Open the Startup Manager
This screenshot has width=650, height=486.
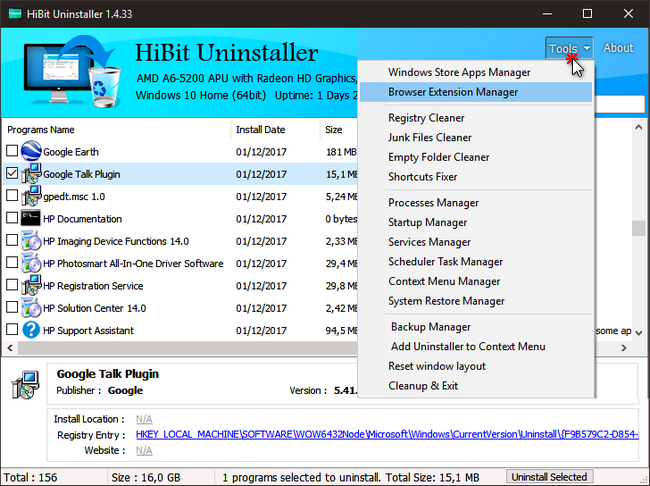coord(476,222)
